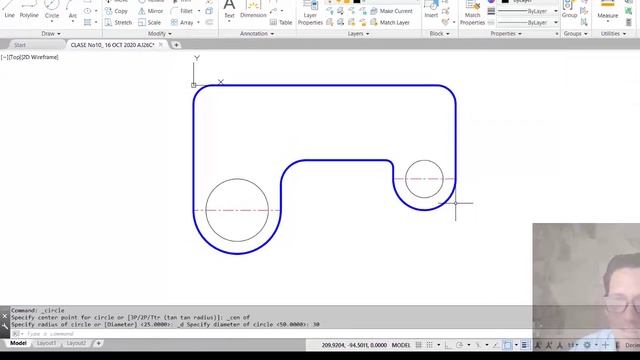This screenshot has height=360, width=640.
Task: Choose the Scale tool
Action: (x=149, y=22)
